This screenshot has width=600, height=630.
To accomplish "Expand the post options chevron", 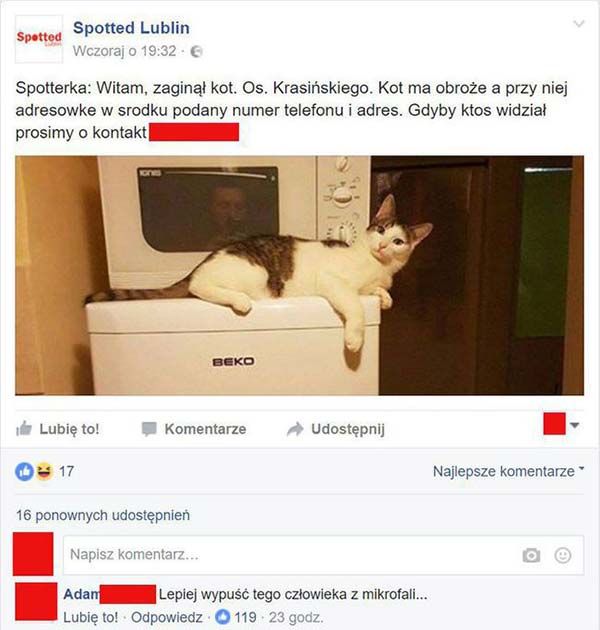I will (578, 24).
